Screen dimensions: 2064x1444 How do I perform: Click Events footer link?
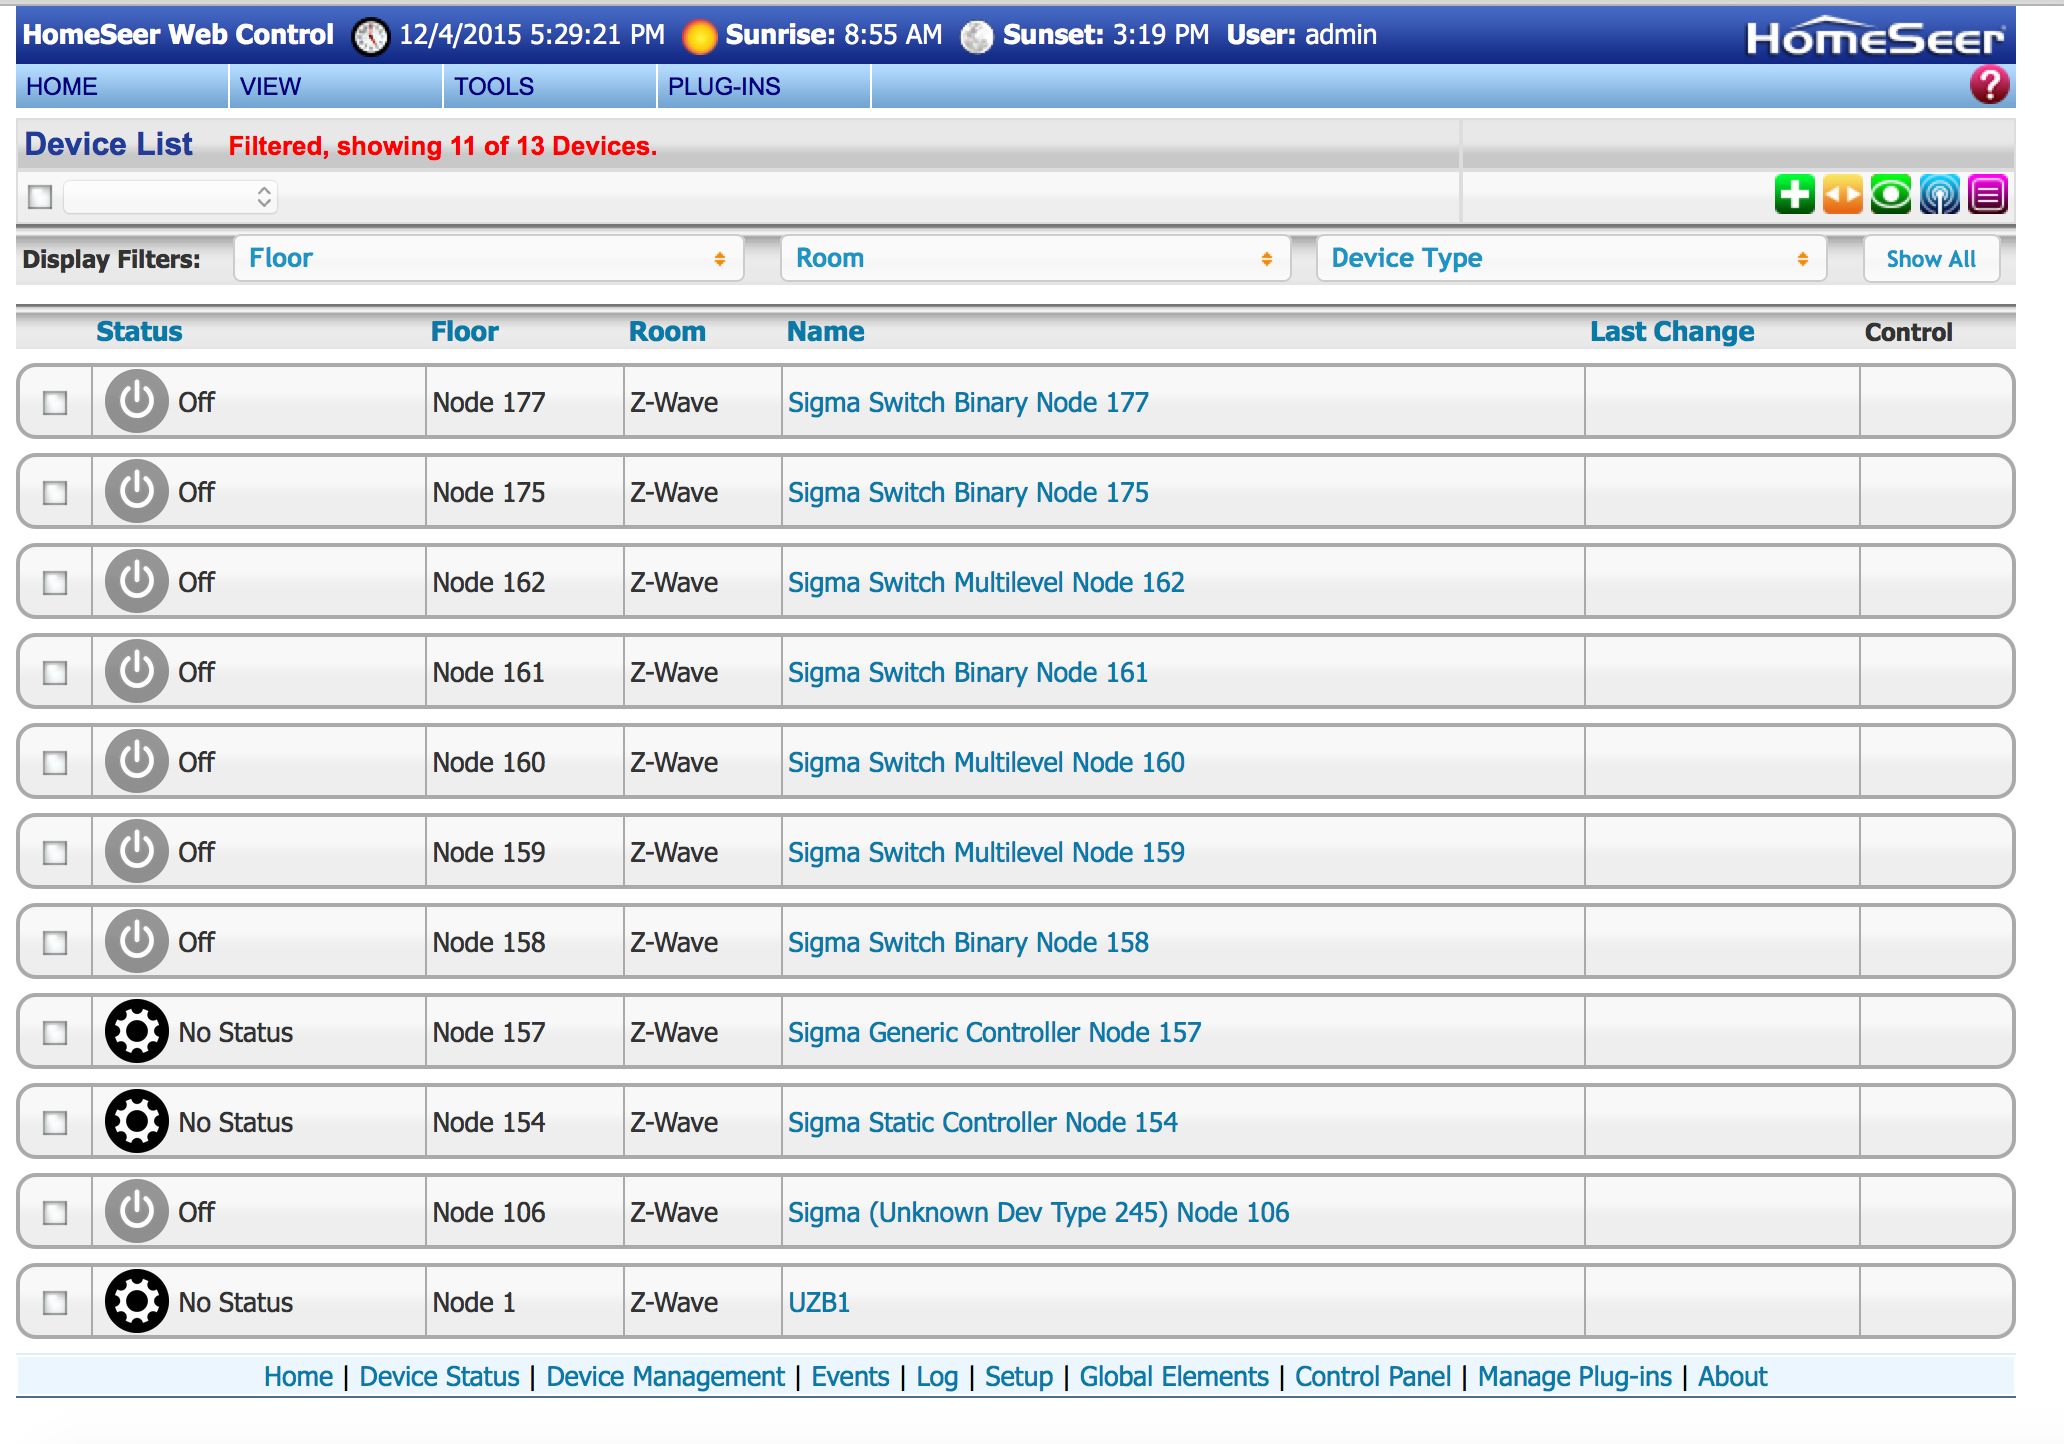click(850, 1376)
